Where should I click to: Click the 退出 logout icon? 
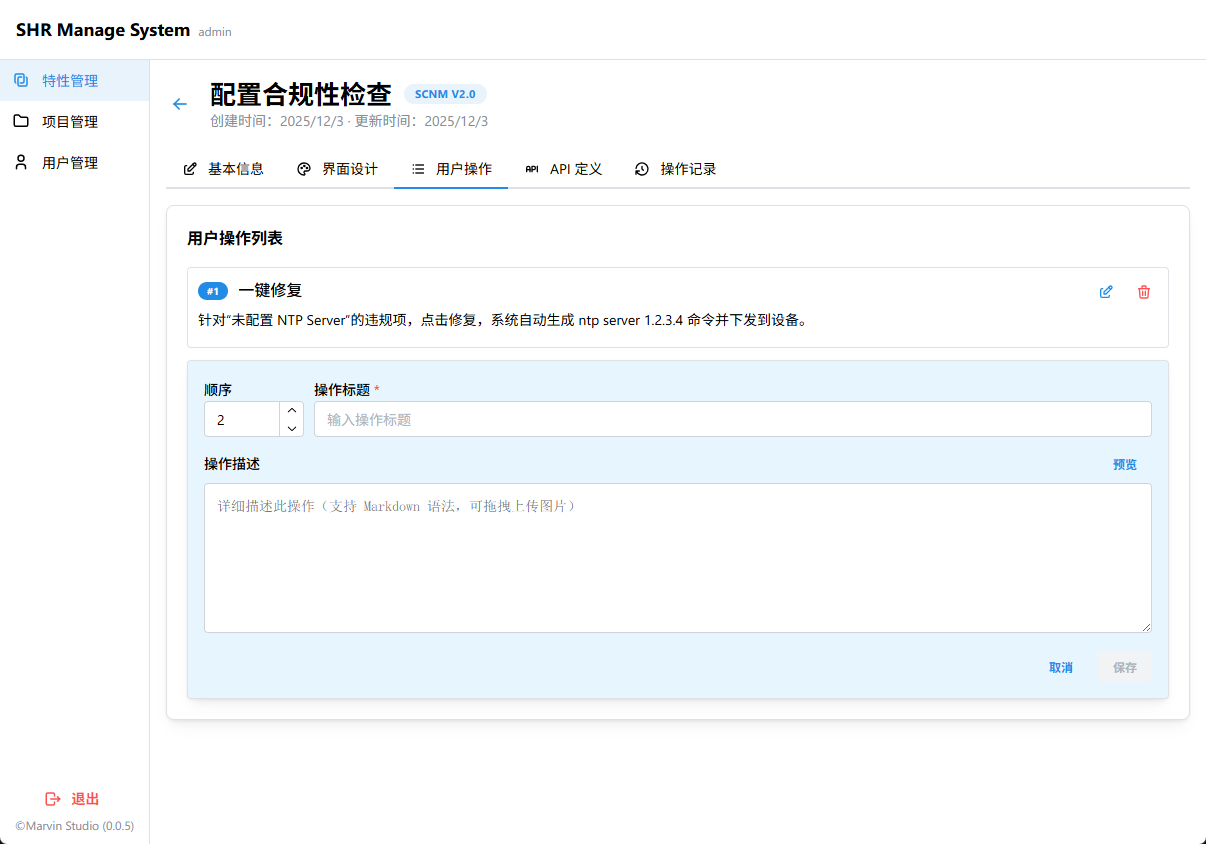pos(53,799)
